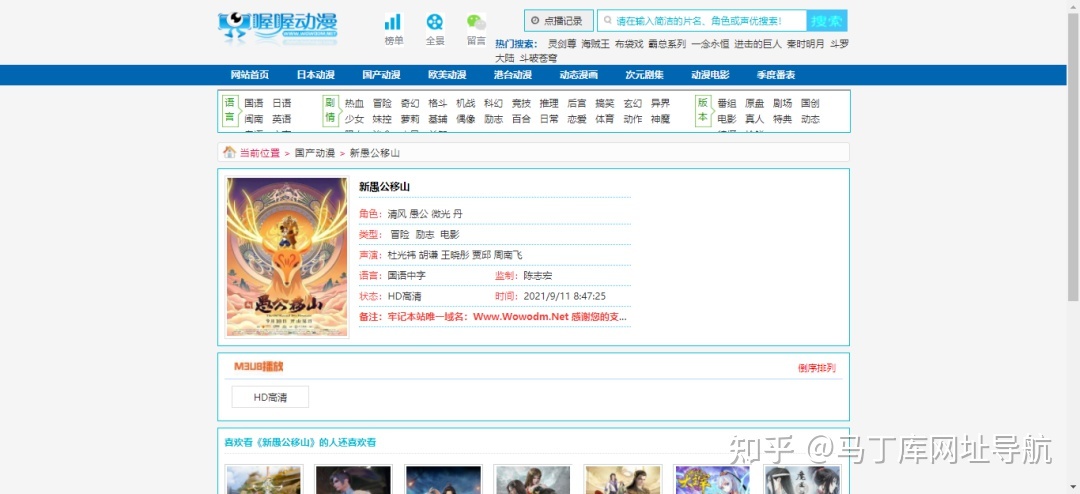Viewport: 1080px width, 494px height.
Task: Open the 国产动漫 nav menu item
Action: pos(381,75)
